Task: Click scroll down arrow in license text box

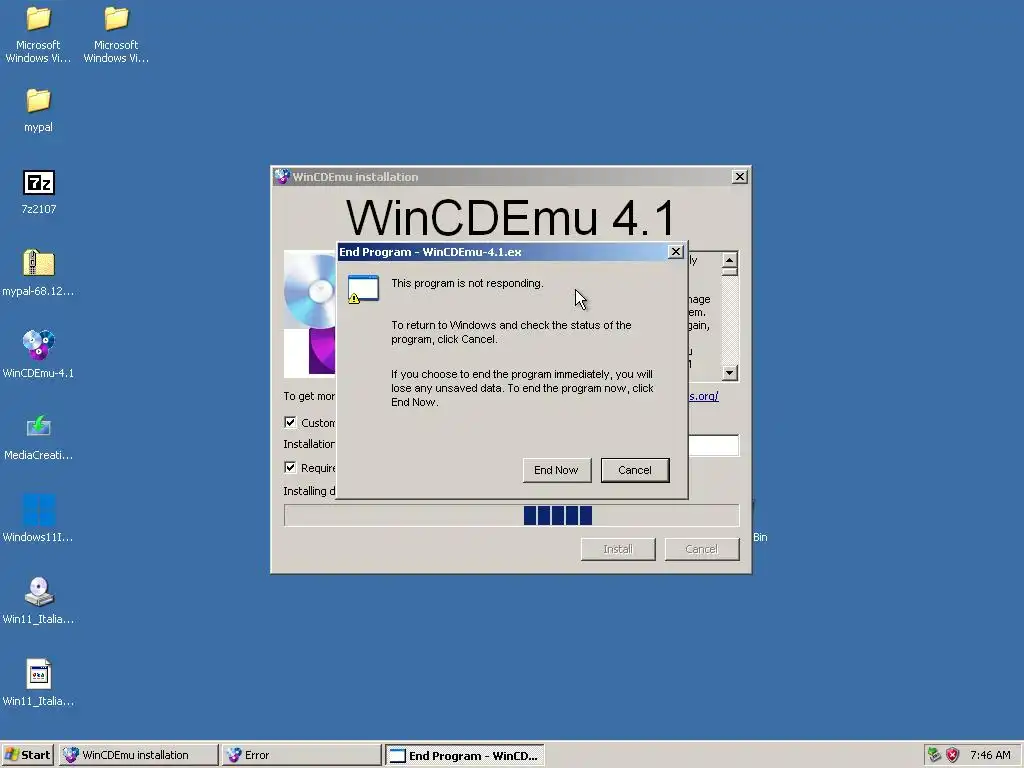Action: coord(729,373)
